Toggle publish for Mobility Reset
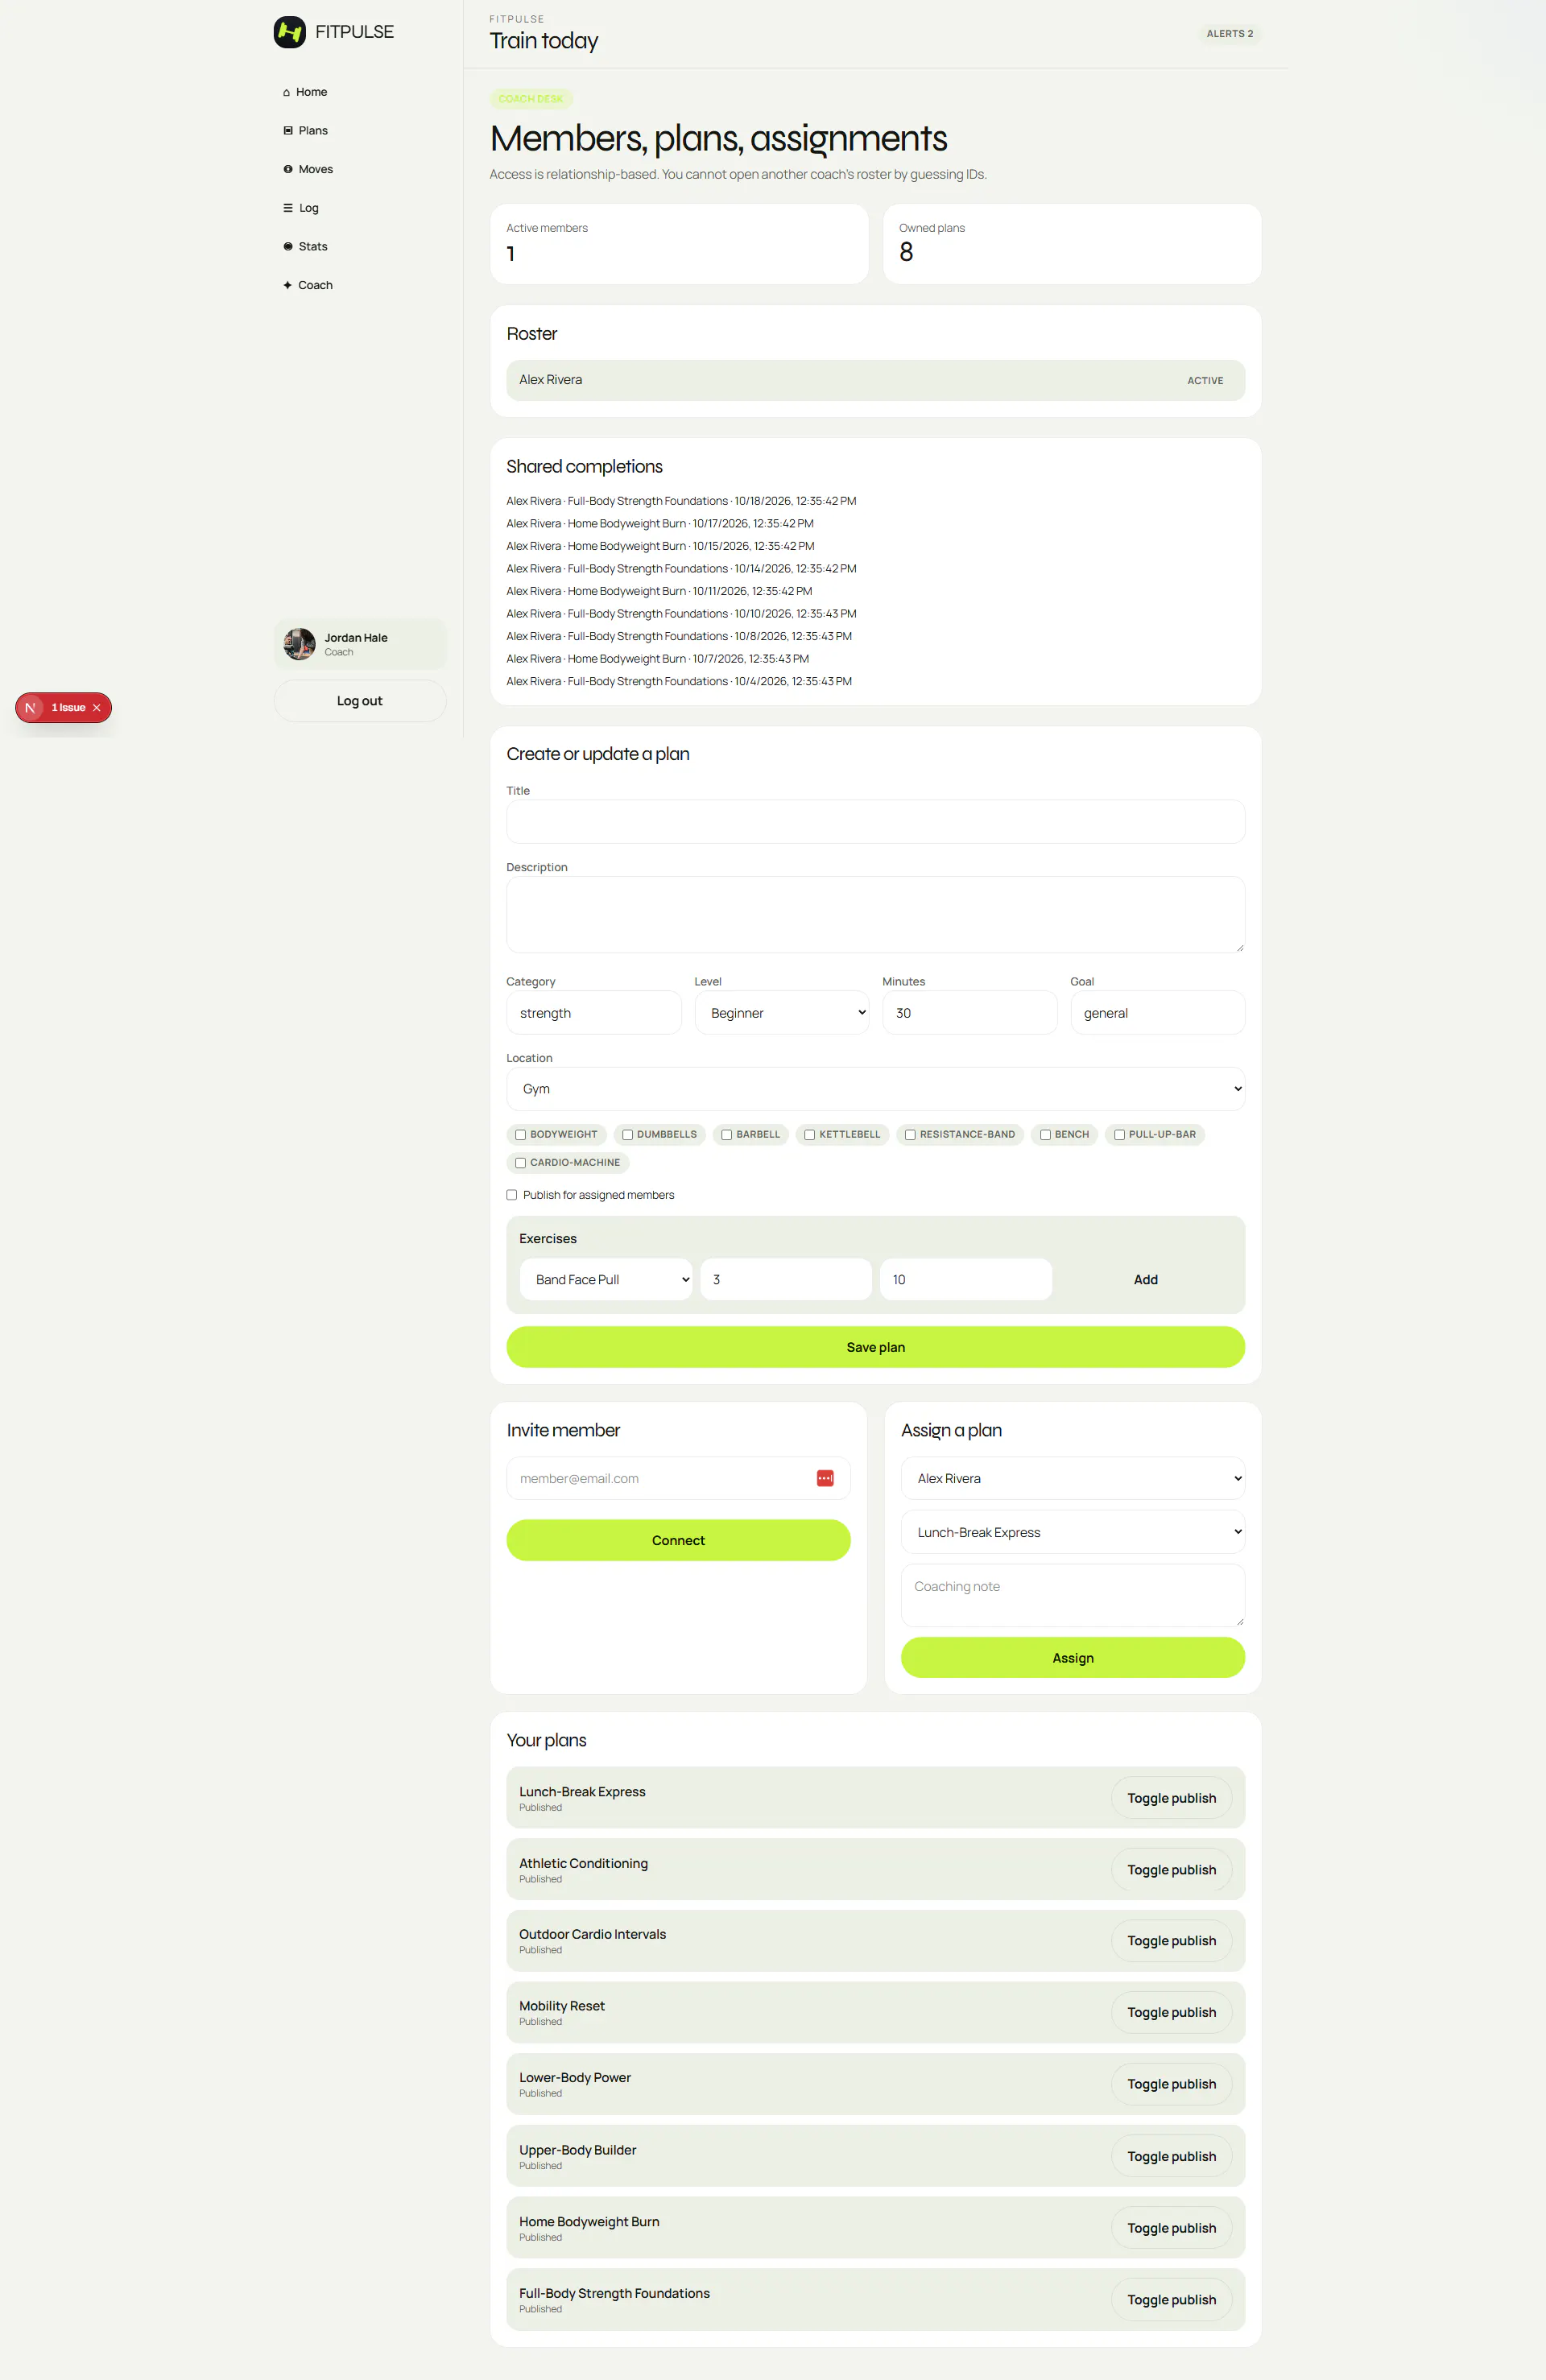This screenshot has width=1546, height=2380. point(1171,2013)
